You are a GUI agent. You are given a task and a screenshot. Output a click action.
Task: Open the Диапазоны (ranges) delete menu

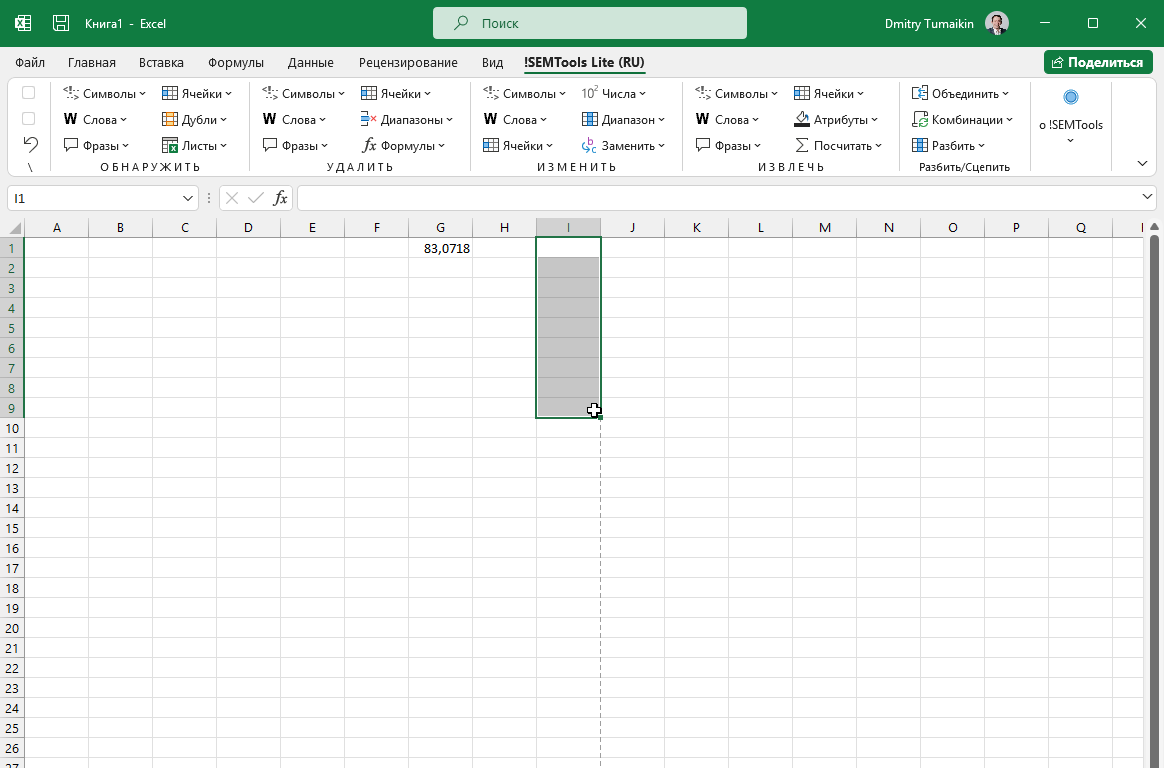pyautogui.click(x=407, y=119)
